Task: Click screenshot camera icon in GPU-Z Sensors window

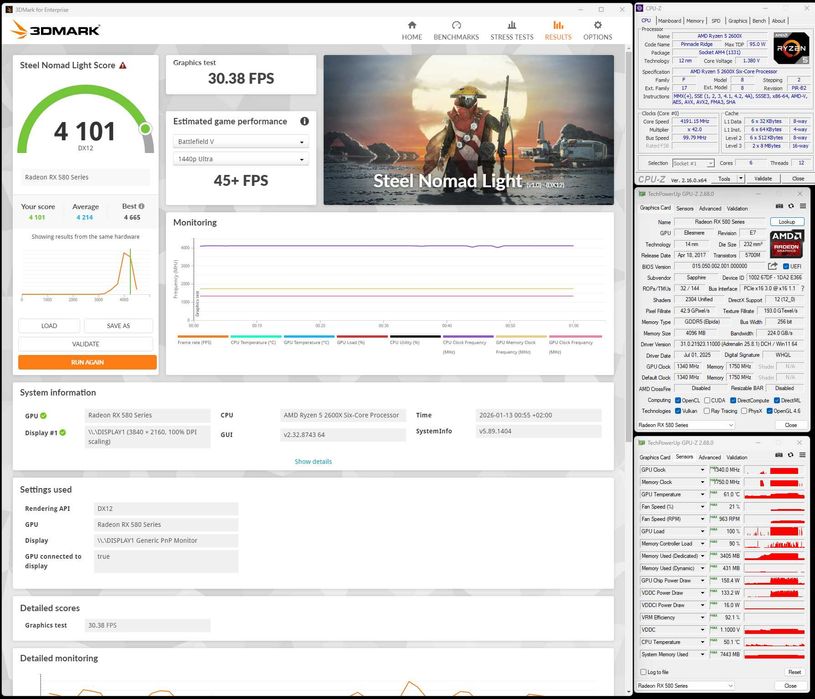Action: coord(779,455)
